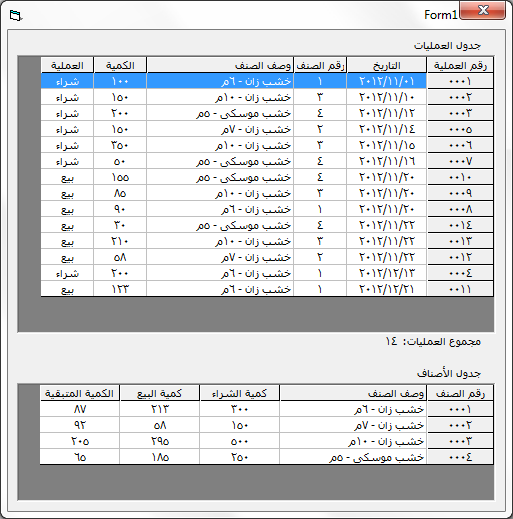
Task: Select operation row header ٠٠٠٢
Action: 460,97
